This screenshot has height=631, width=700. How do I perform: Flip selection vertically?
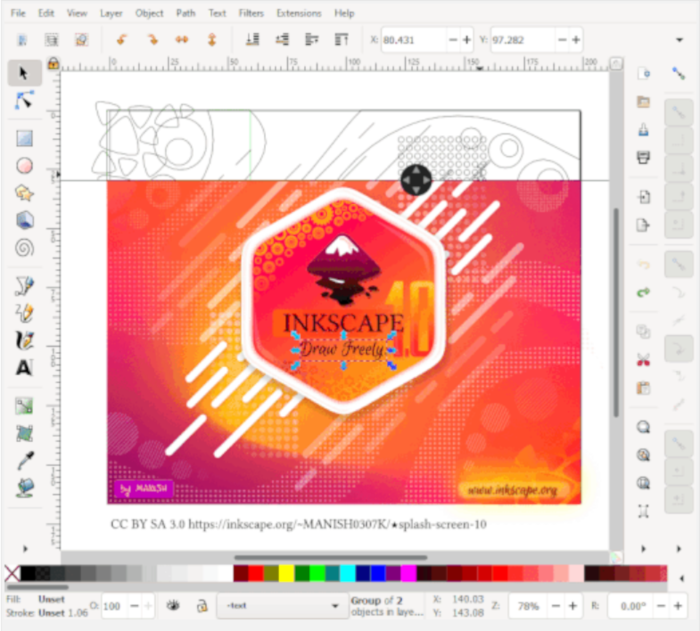click(212, 40)
